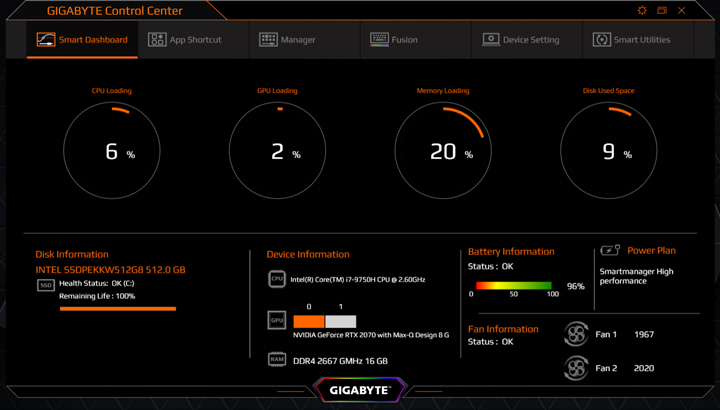Image resolution: width=720 pixels, height=410 pixels.
Task: Click "Health Status: OK (C:)" text
Action: 97,284
